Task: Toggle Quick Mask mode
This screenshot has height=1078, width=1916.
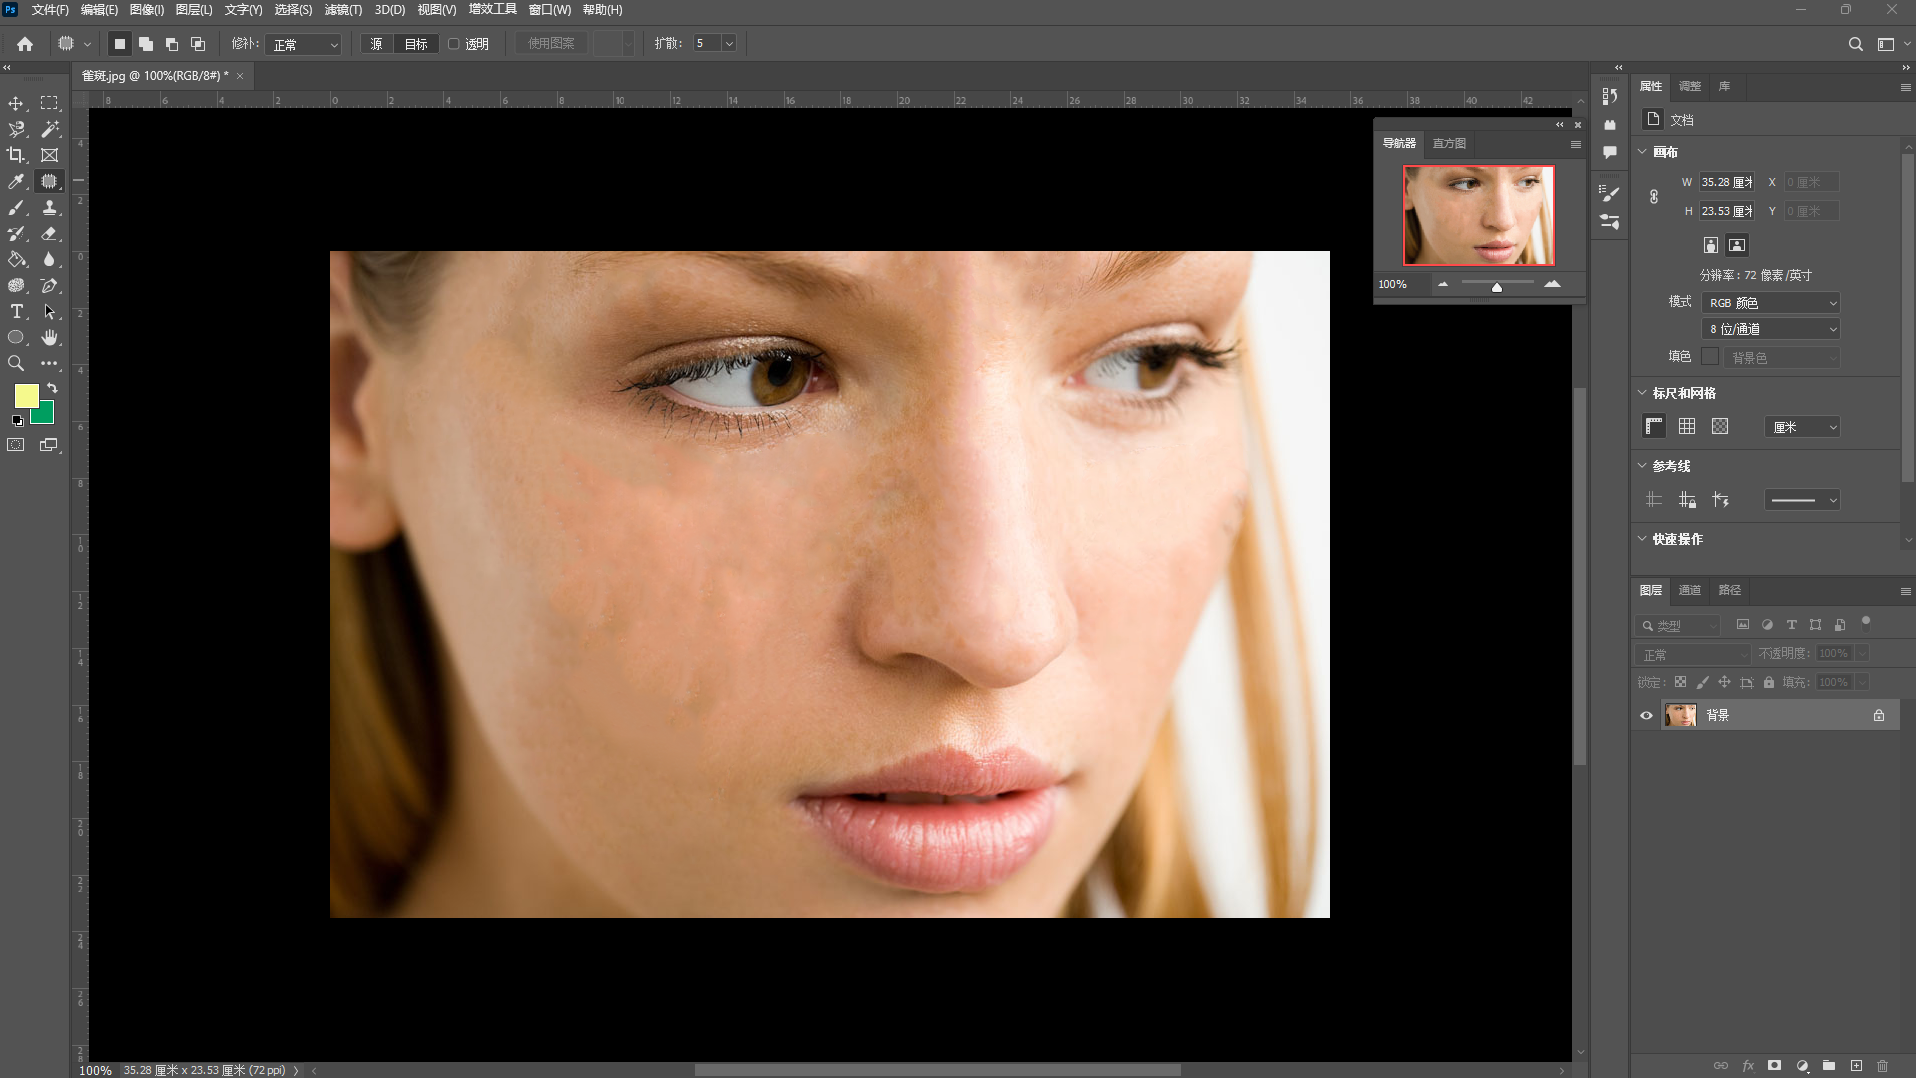Action: (16, 445)
